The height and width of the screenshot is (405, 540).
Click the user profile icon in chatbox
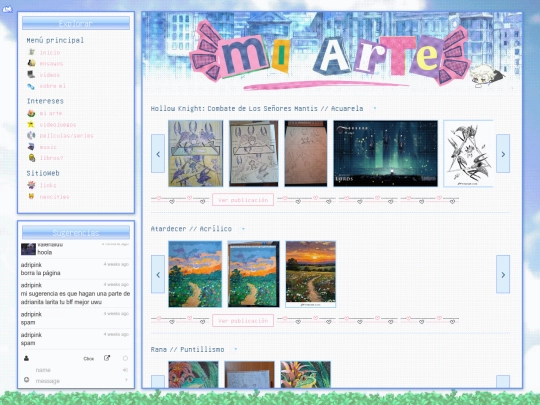tap(27, 358)
